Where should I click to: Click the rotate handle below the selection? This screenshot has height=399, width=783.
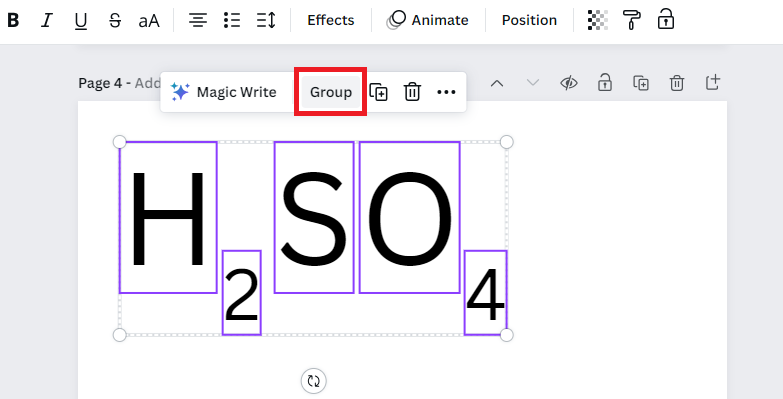coord(314,382)
